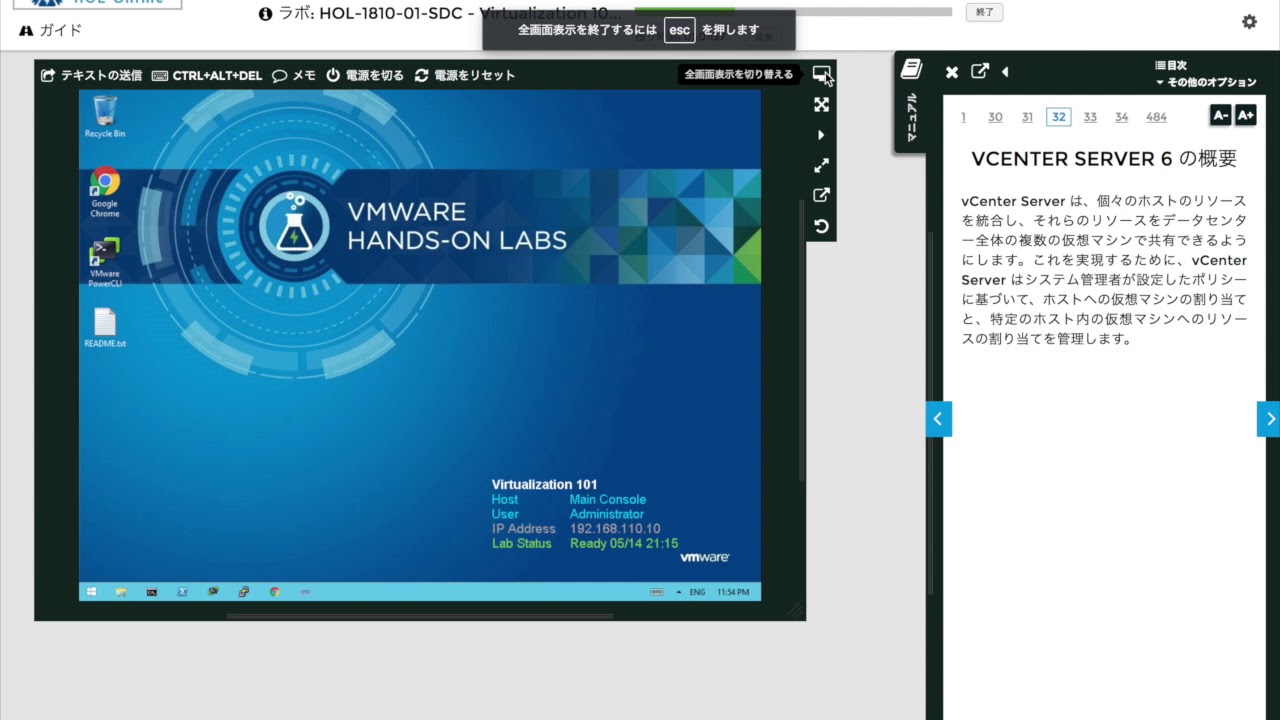Pop out the manual into a new window
This screenshot has width=1280, height=720.
click(x=980, y=72)
